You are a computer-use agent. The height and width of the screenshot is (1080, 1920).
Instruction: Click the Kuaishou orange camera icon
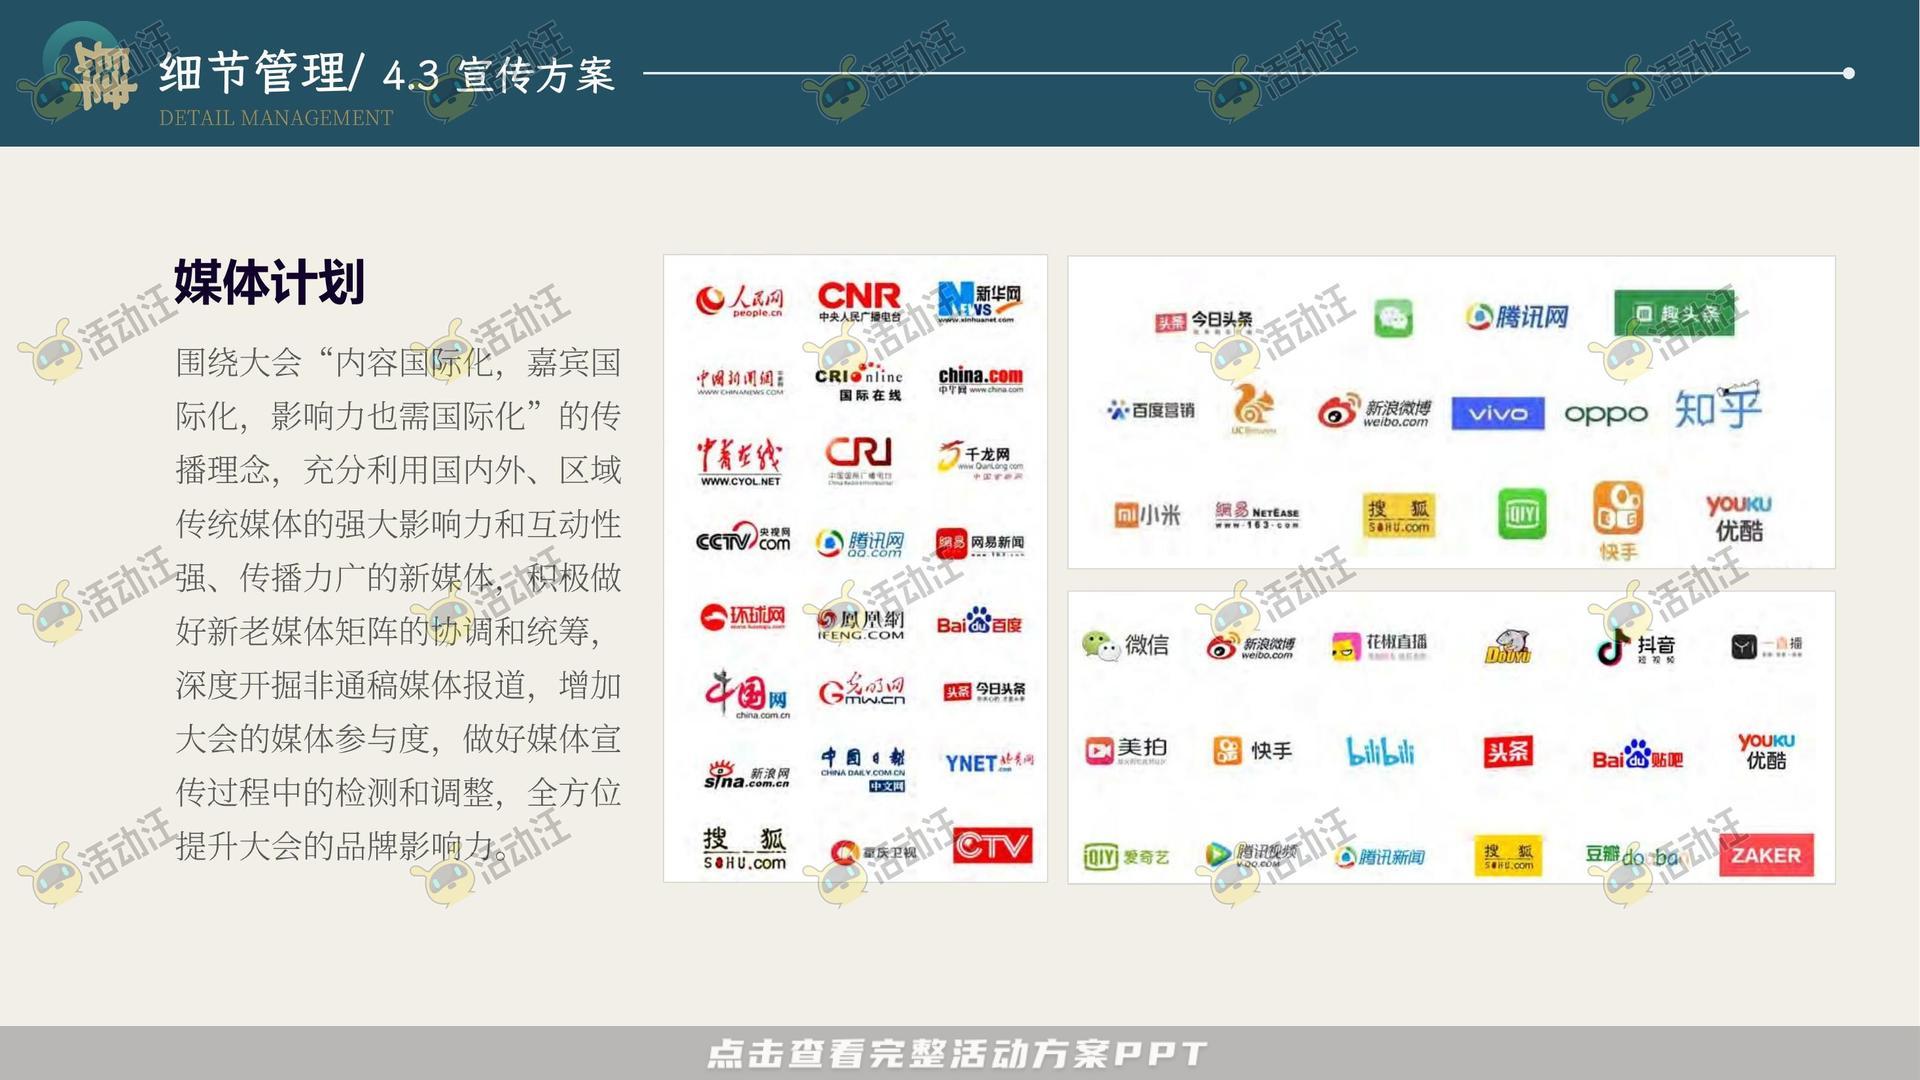[1618, 510]
